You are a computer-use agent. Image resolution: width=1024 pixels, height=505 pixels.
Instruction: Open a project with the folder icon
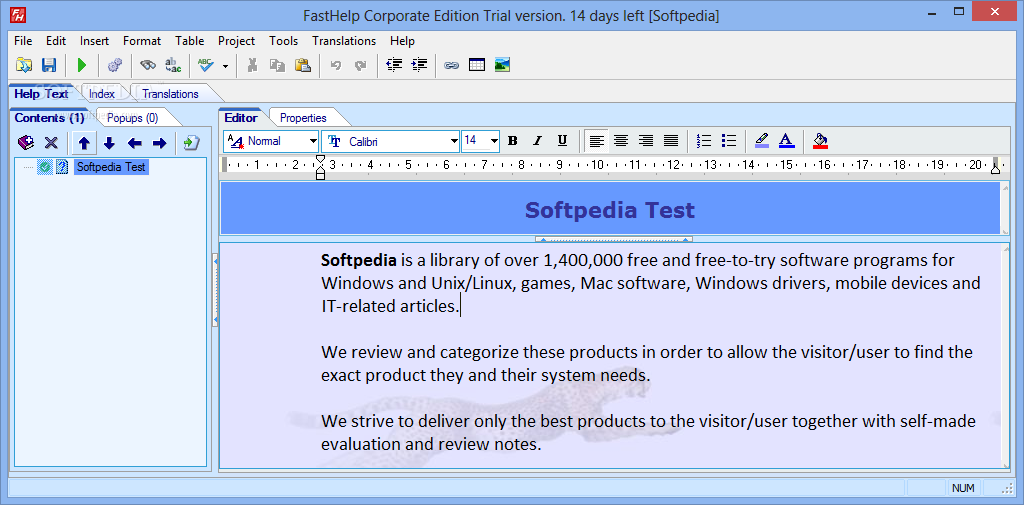coord(24,65)
